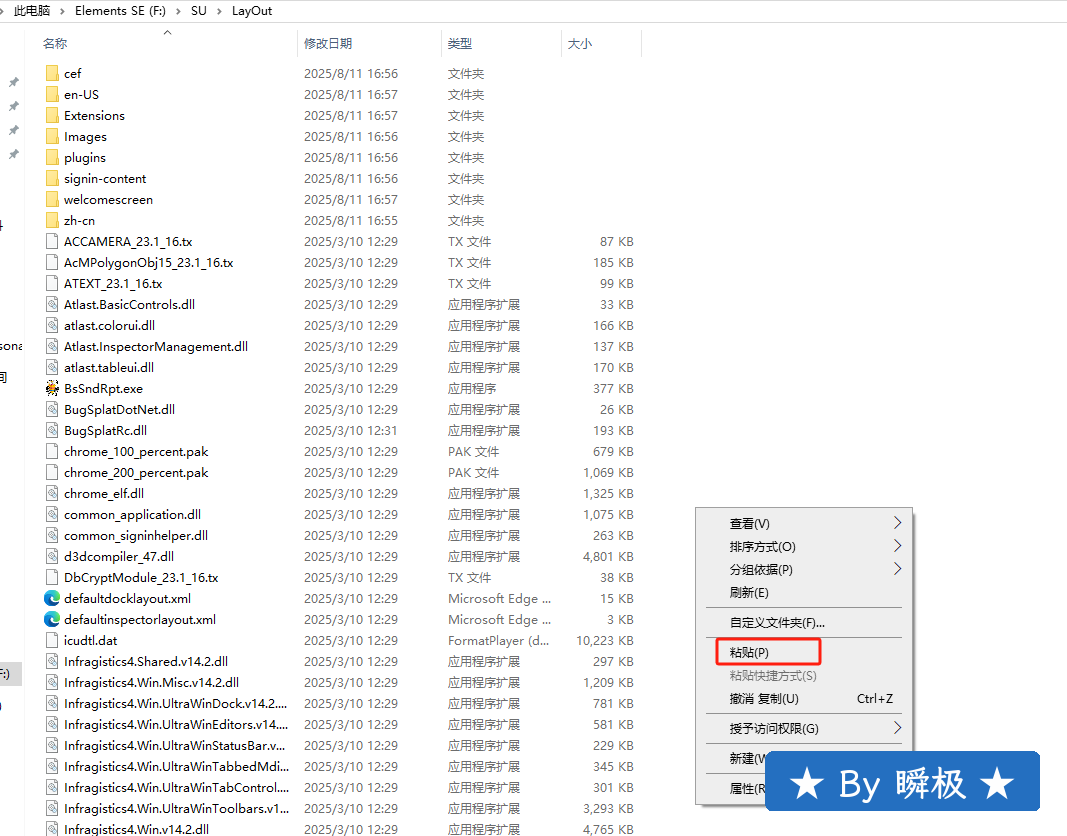Click the 大小 column header
Screen dimensions: 1067x836
tap(580, 44)
